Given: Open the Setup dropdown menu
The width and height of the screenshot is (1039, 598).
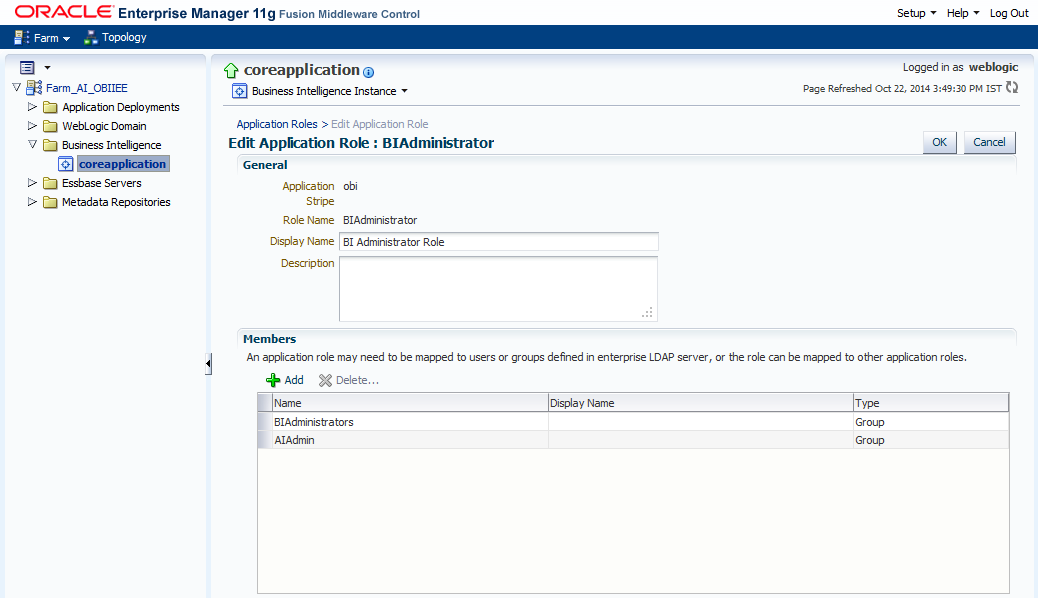Looking at the screenshot, I should pos(916,13).
